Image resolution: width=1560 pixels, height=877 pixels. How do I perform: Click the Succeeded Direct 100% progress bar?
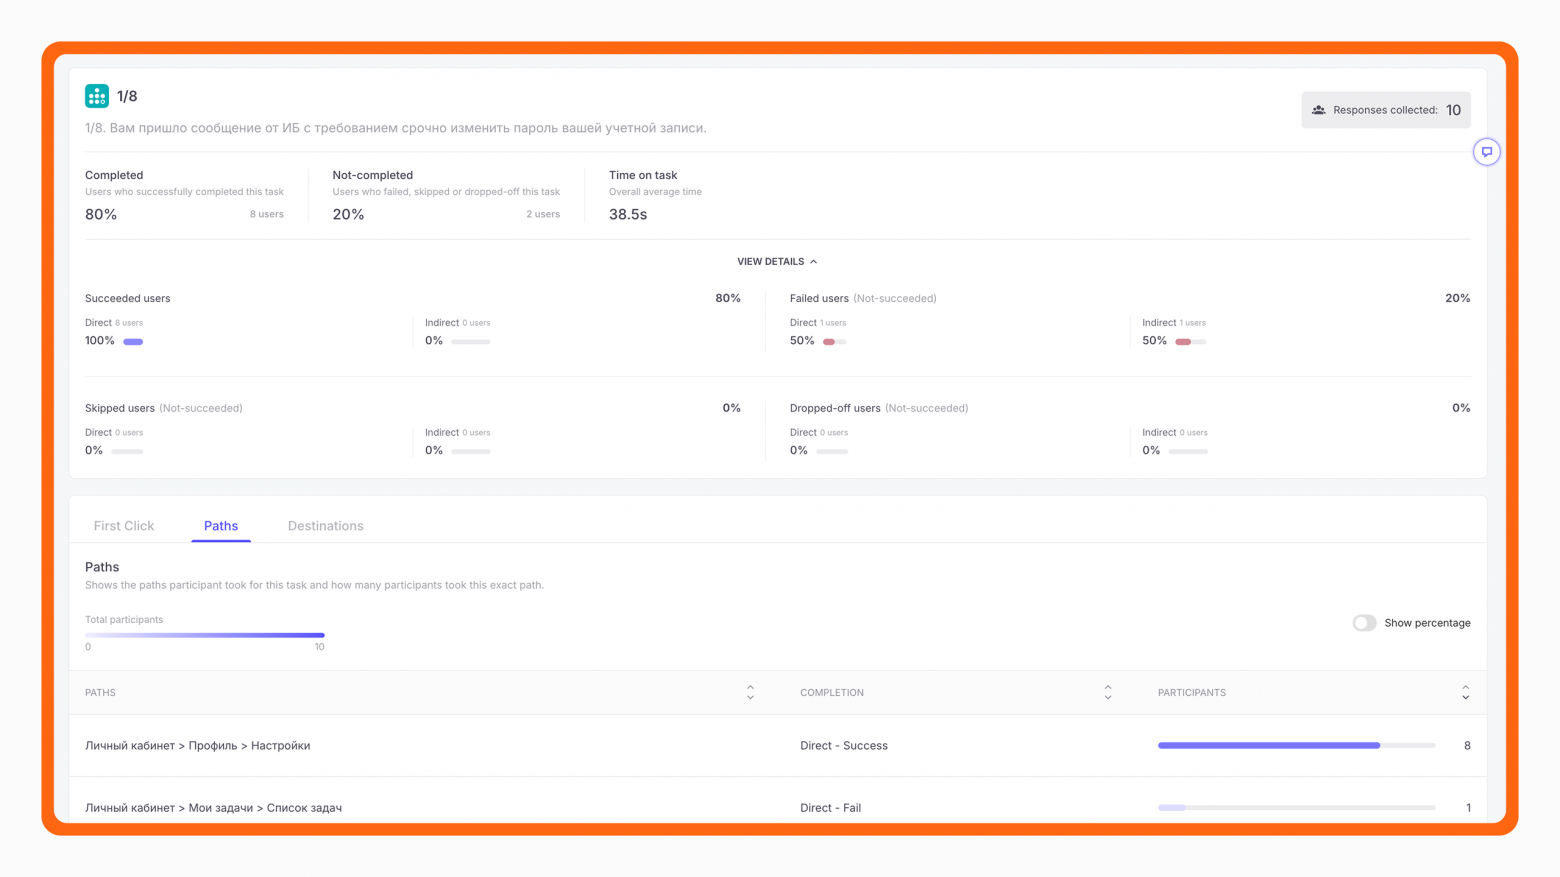coord(133,342)
